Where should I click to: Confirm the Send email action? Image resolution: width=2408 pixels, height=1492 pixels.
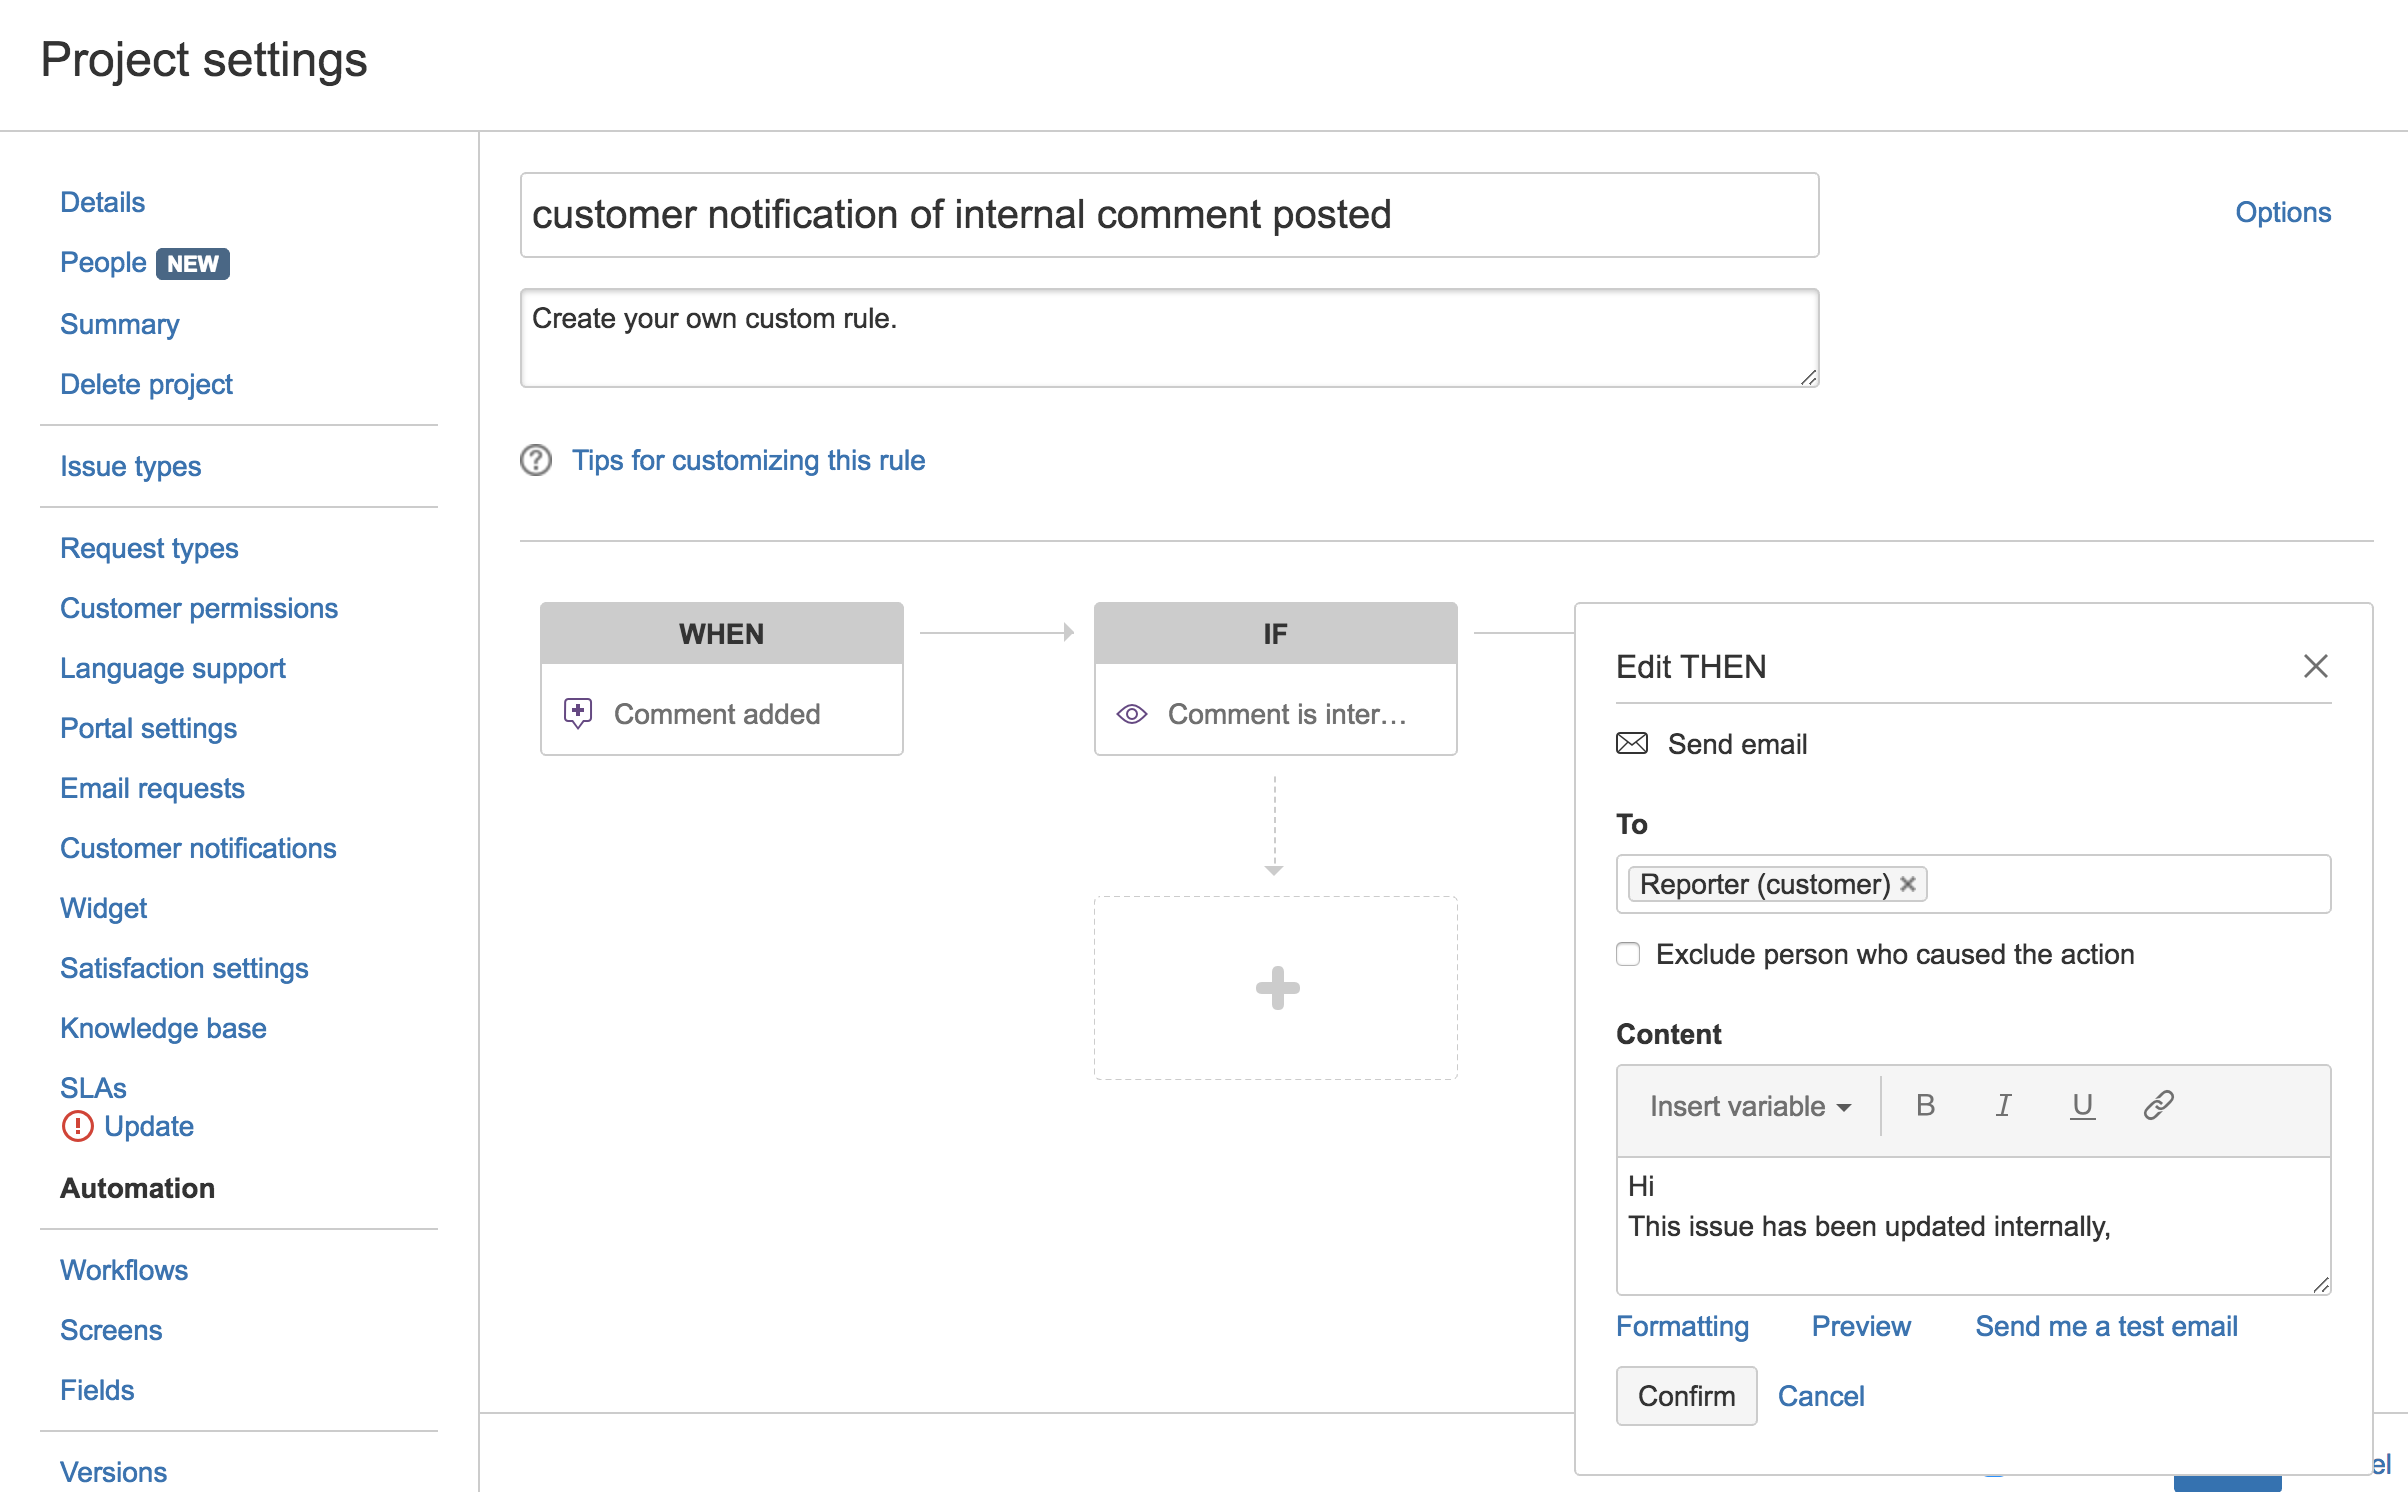pos(1685,1395)
